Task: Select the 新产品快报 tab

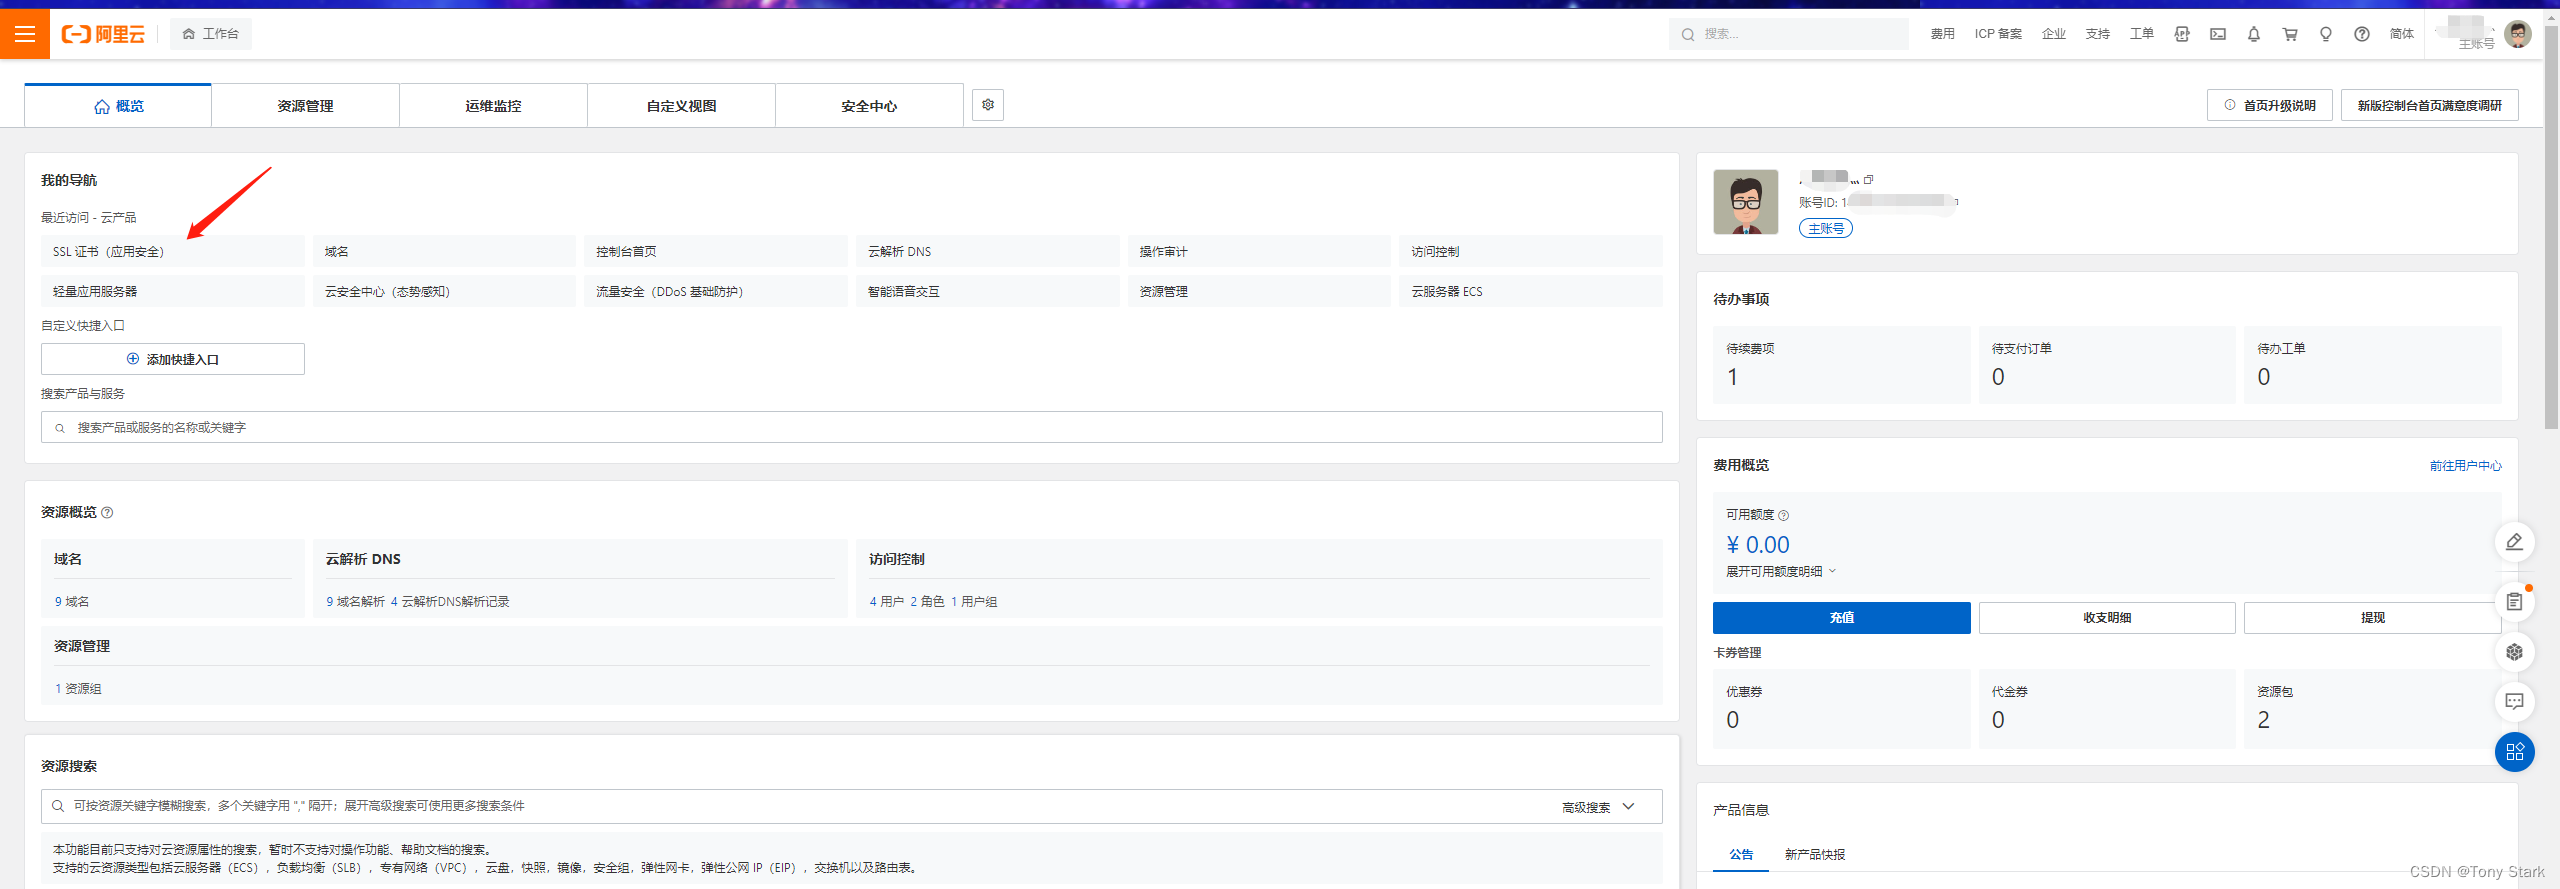Action: click(x=1814, y=855)
